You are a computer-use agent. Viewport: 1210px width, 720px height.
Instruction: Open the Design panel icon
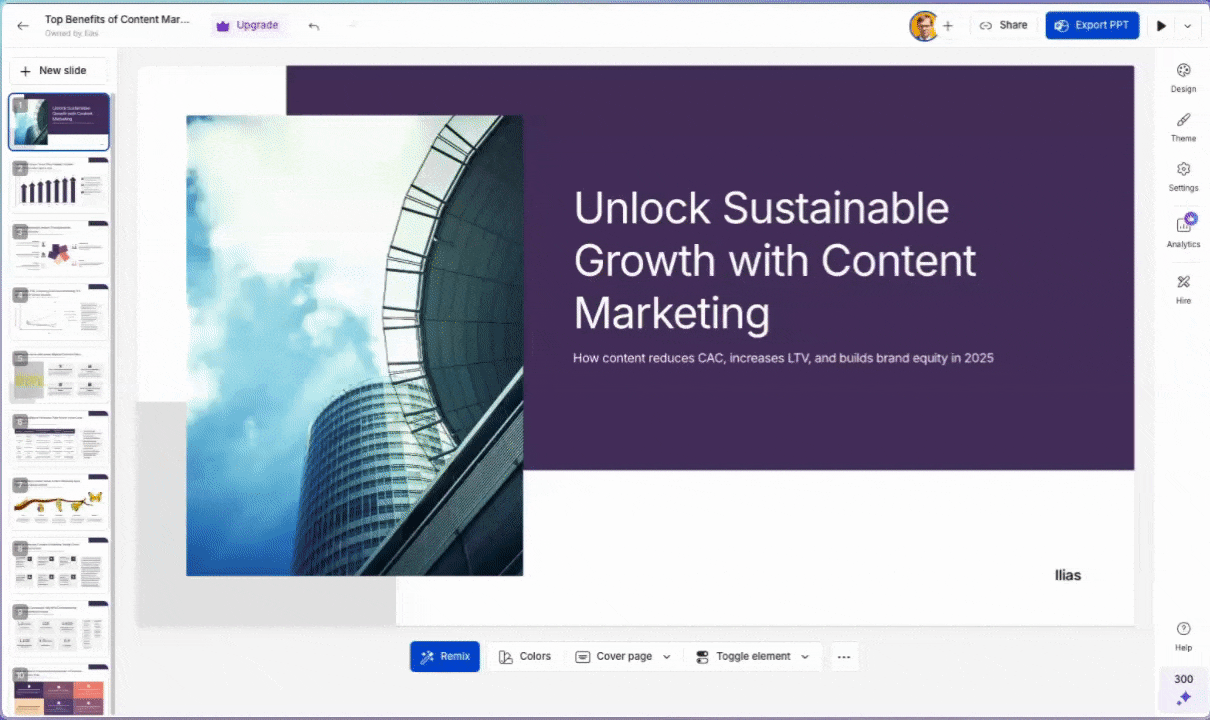[1183, 71]
